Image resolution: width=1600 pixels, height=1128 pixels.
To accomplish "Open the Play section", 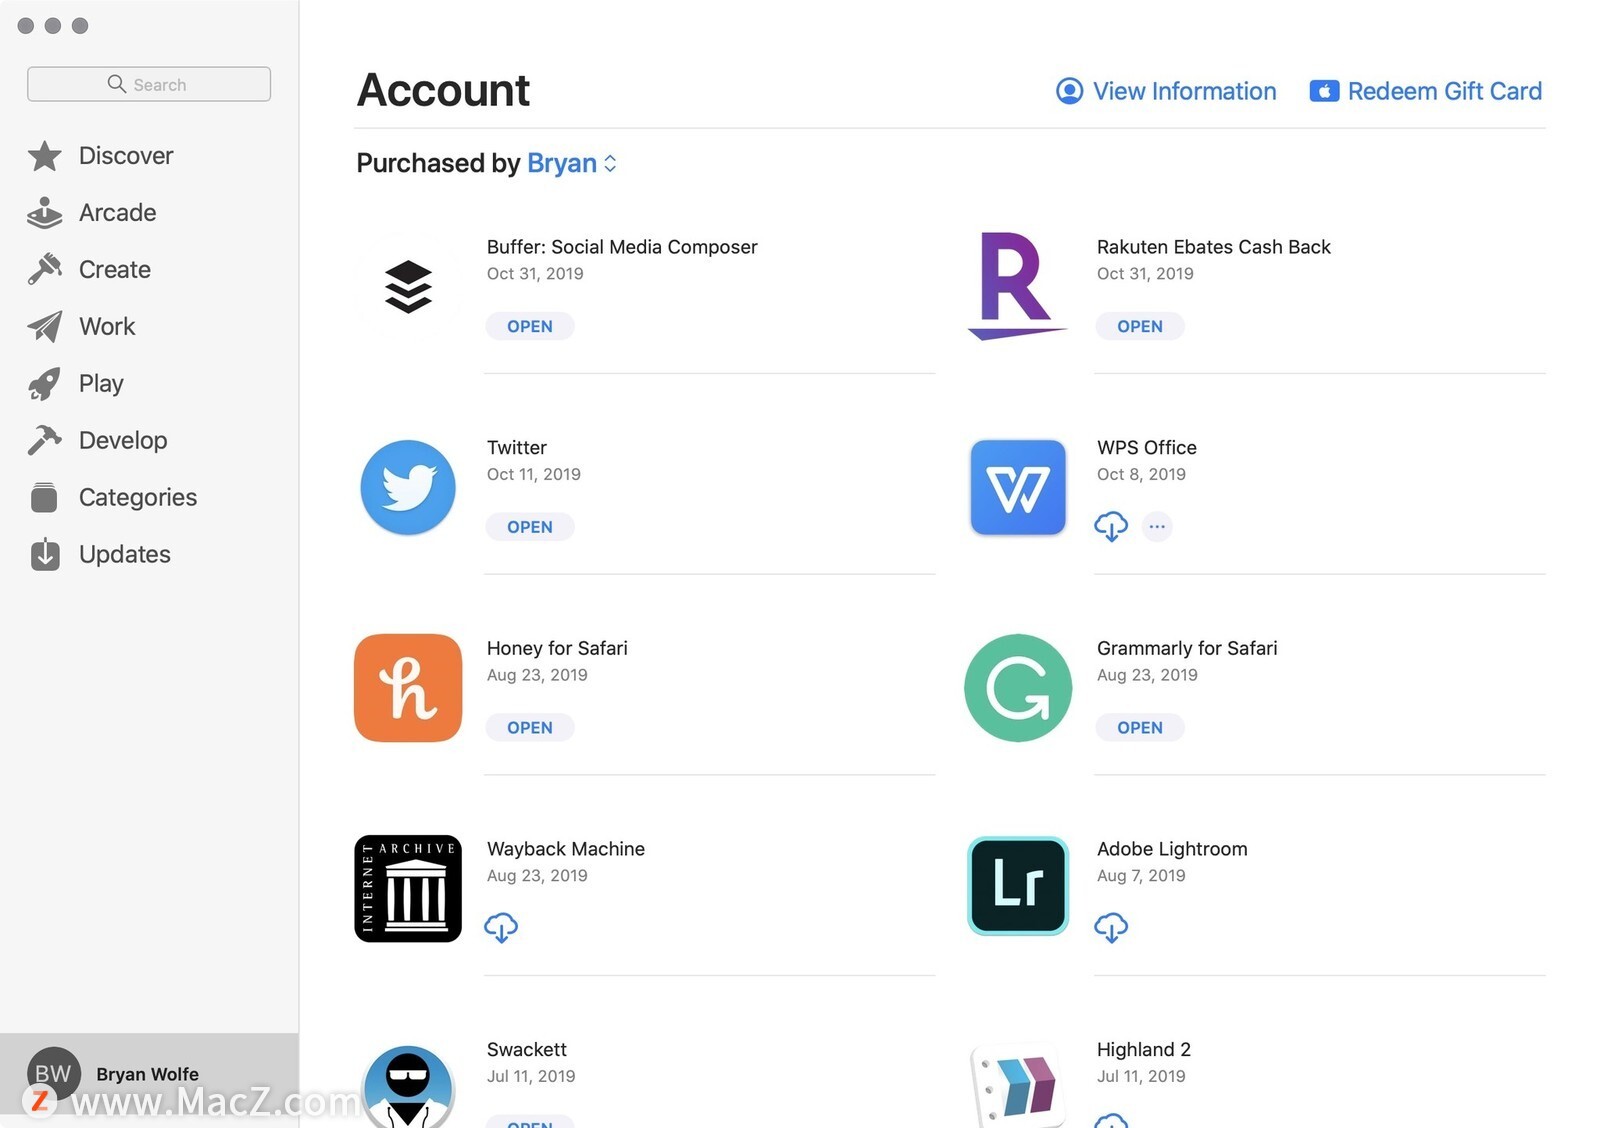I will click(x=101, y=384).
